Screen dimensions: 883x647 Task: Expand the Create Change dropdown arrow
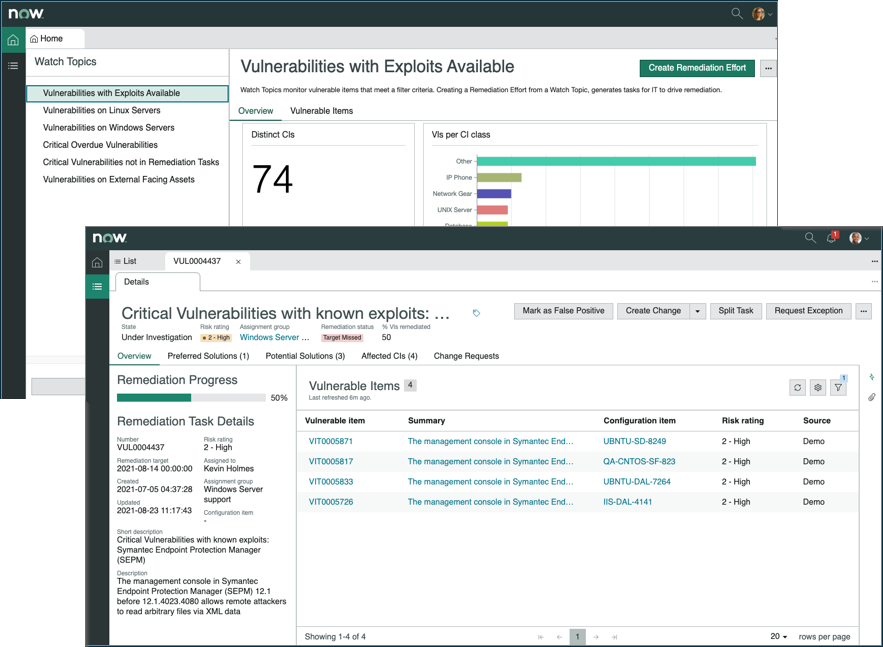coord(697,311)
